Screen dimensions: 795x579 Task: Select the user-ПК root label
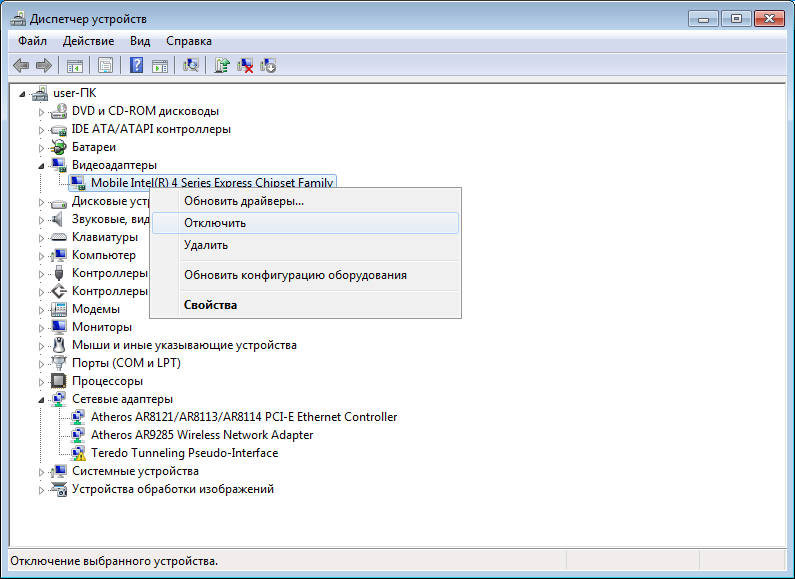tap(75, 93)
